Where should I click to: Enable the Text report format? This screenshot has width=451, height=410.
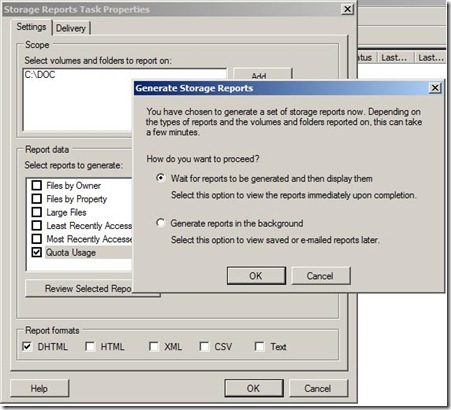(259, 346)
